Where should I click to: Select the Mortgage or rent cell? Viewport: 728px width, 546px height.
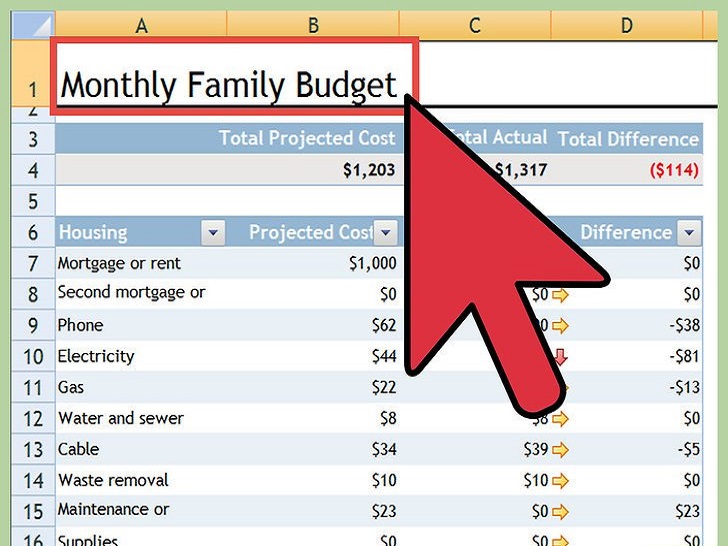[140, 263]
